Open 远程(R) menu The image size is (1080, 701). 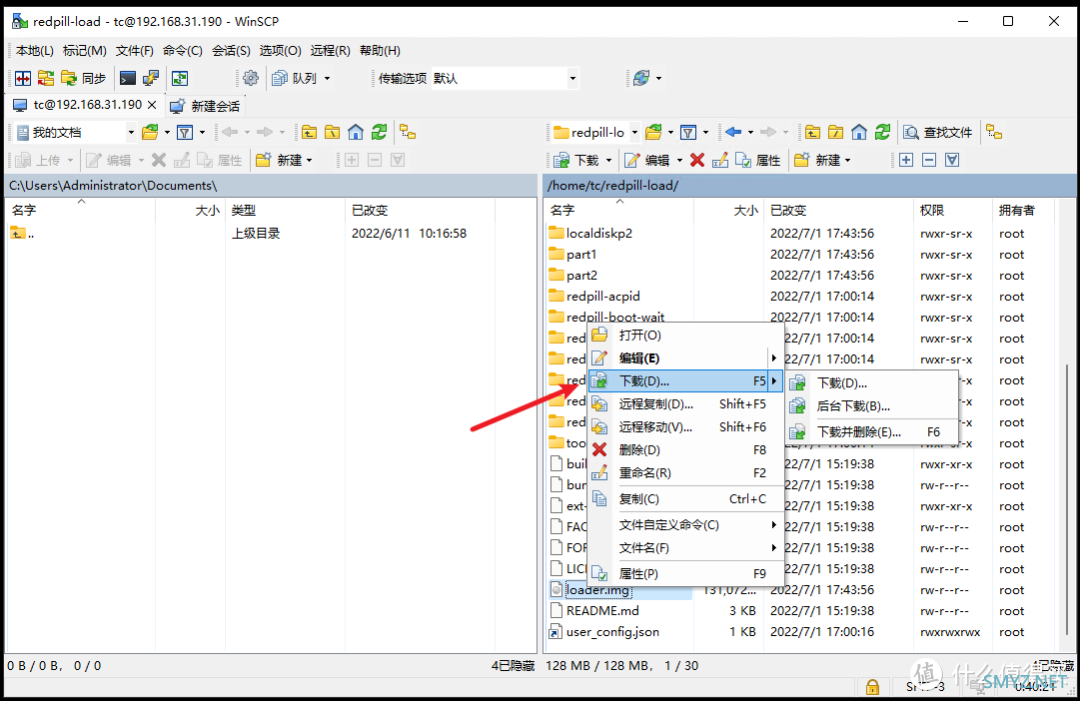click(x=330, y=50)
